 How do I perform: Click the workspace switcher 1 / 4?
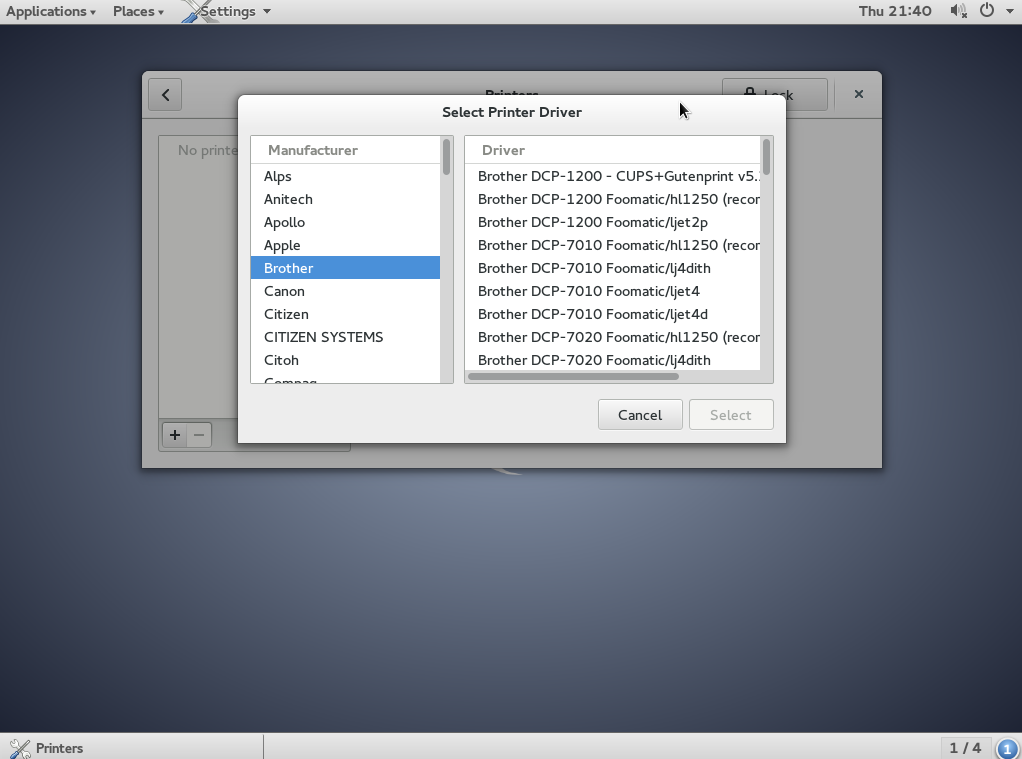coord(965,748)
